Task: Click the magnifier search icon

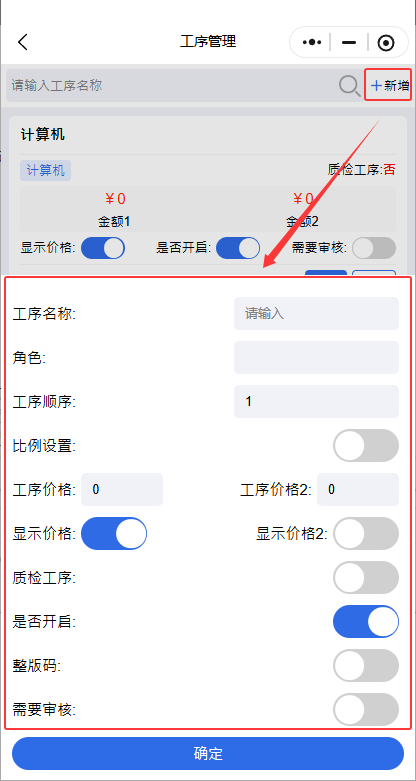Action: (x=349, y=86)
